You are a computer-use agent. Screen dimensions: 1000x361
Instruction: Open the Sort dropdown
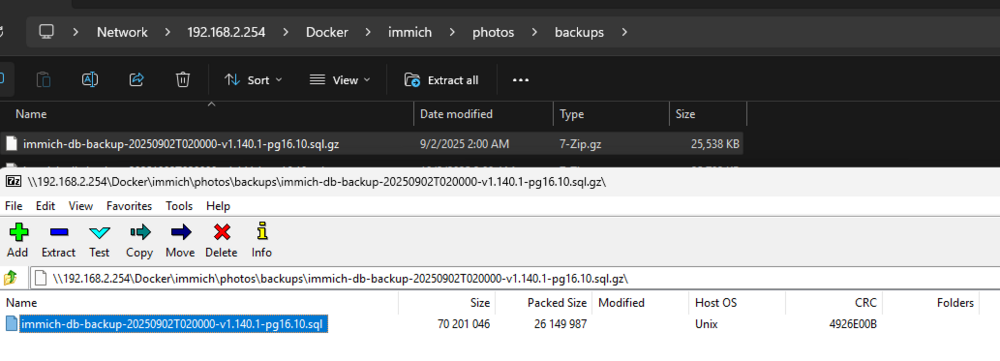click(x=253, y=80)
